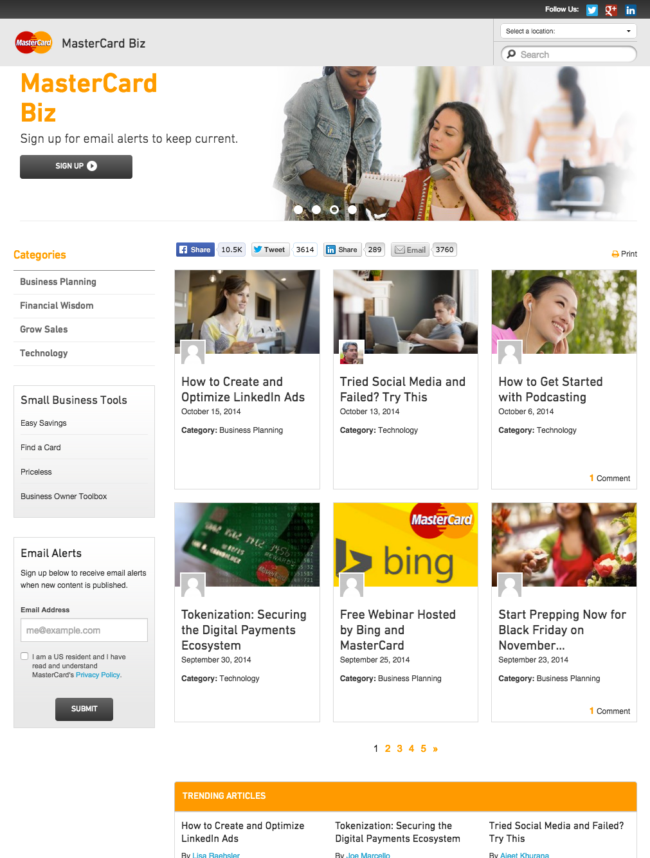The width and height of the screenshot is (650, 858).
Task: Open 'Tried Social Media and Failed?' title
Action: [x=403, y=390]
